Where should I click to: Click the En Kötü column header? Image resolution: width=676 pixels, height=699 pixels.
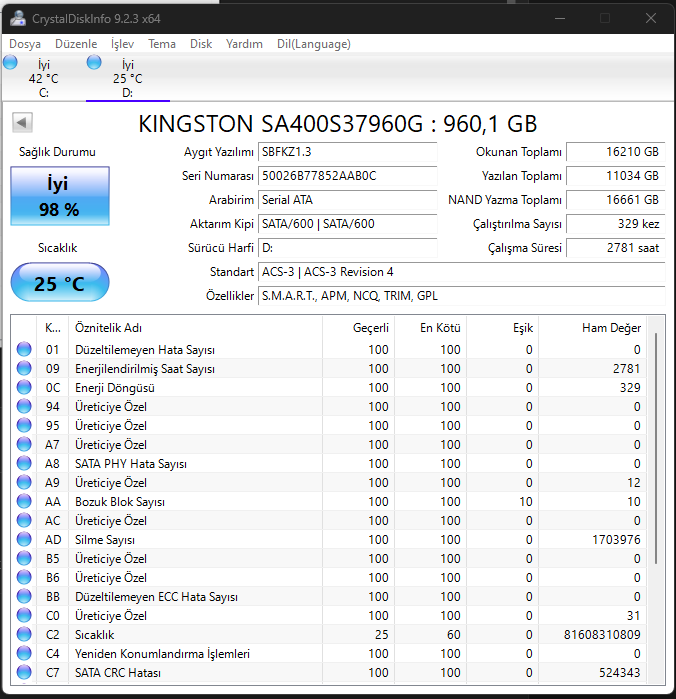pos(431,328)
